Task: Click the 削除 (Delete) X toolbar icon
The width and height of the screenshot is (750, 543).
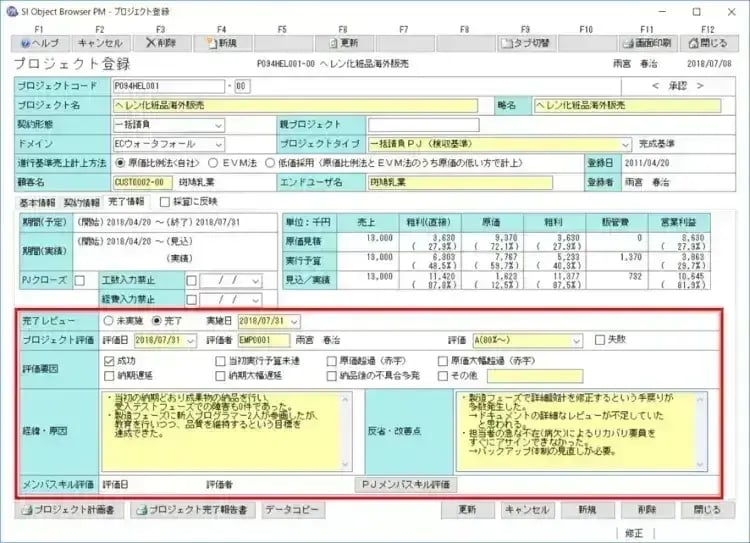Action: pos(160,43)
